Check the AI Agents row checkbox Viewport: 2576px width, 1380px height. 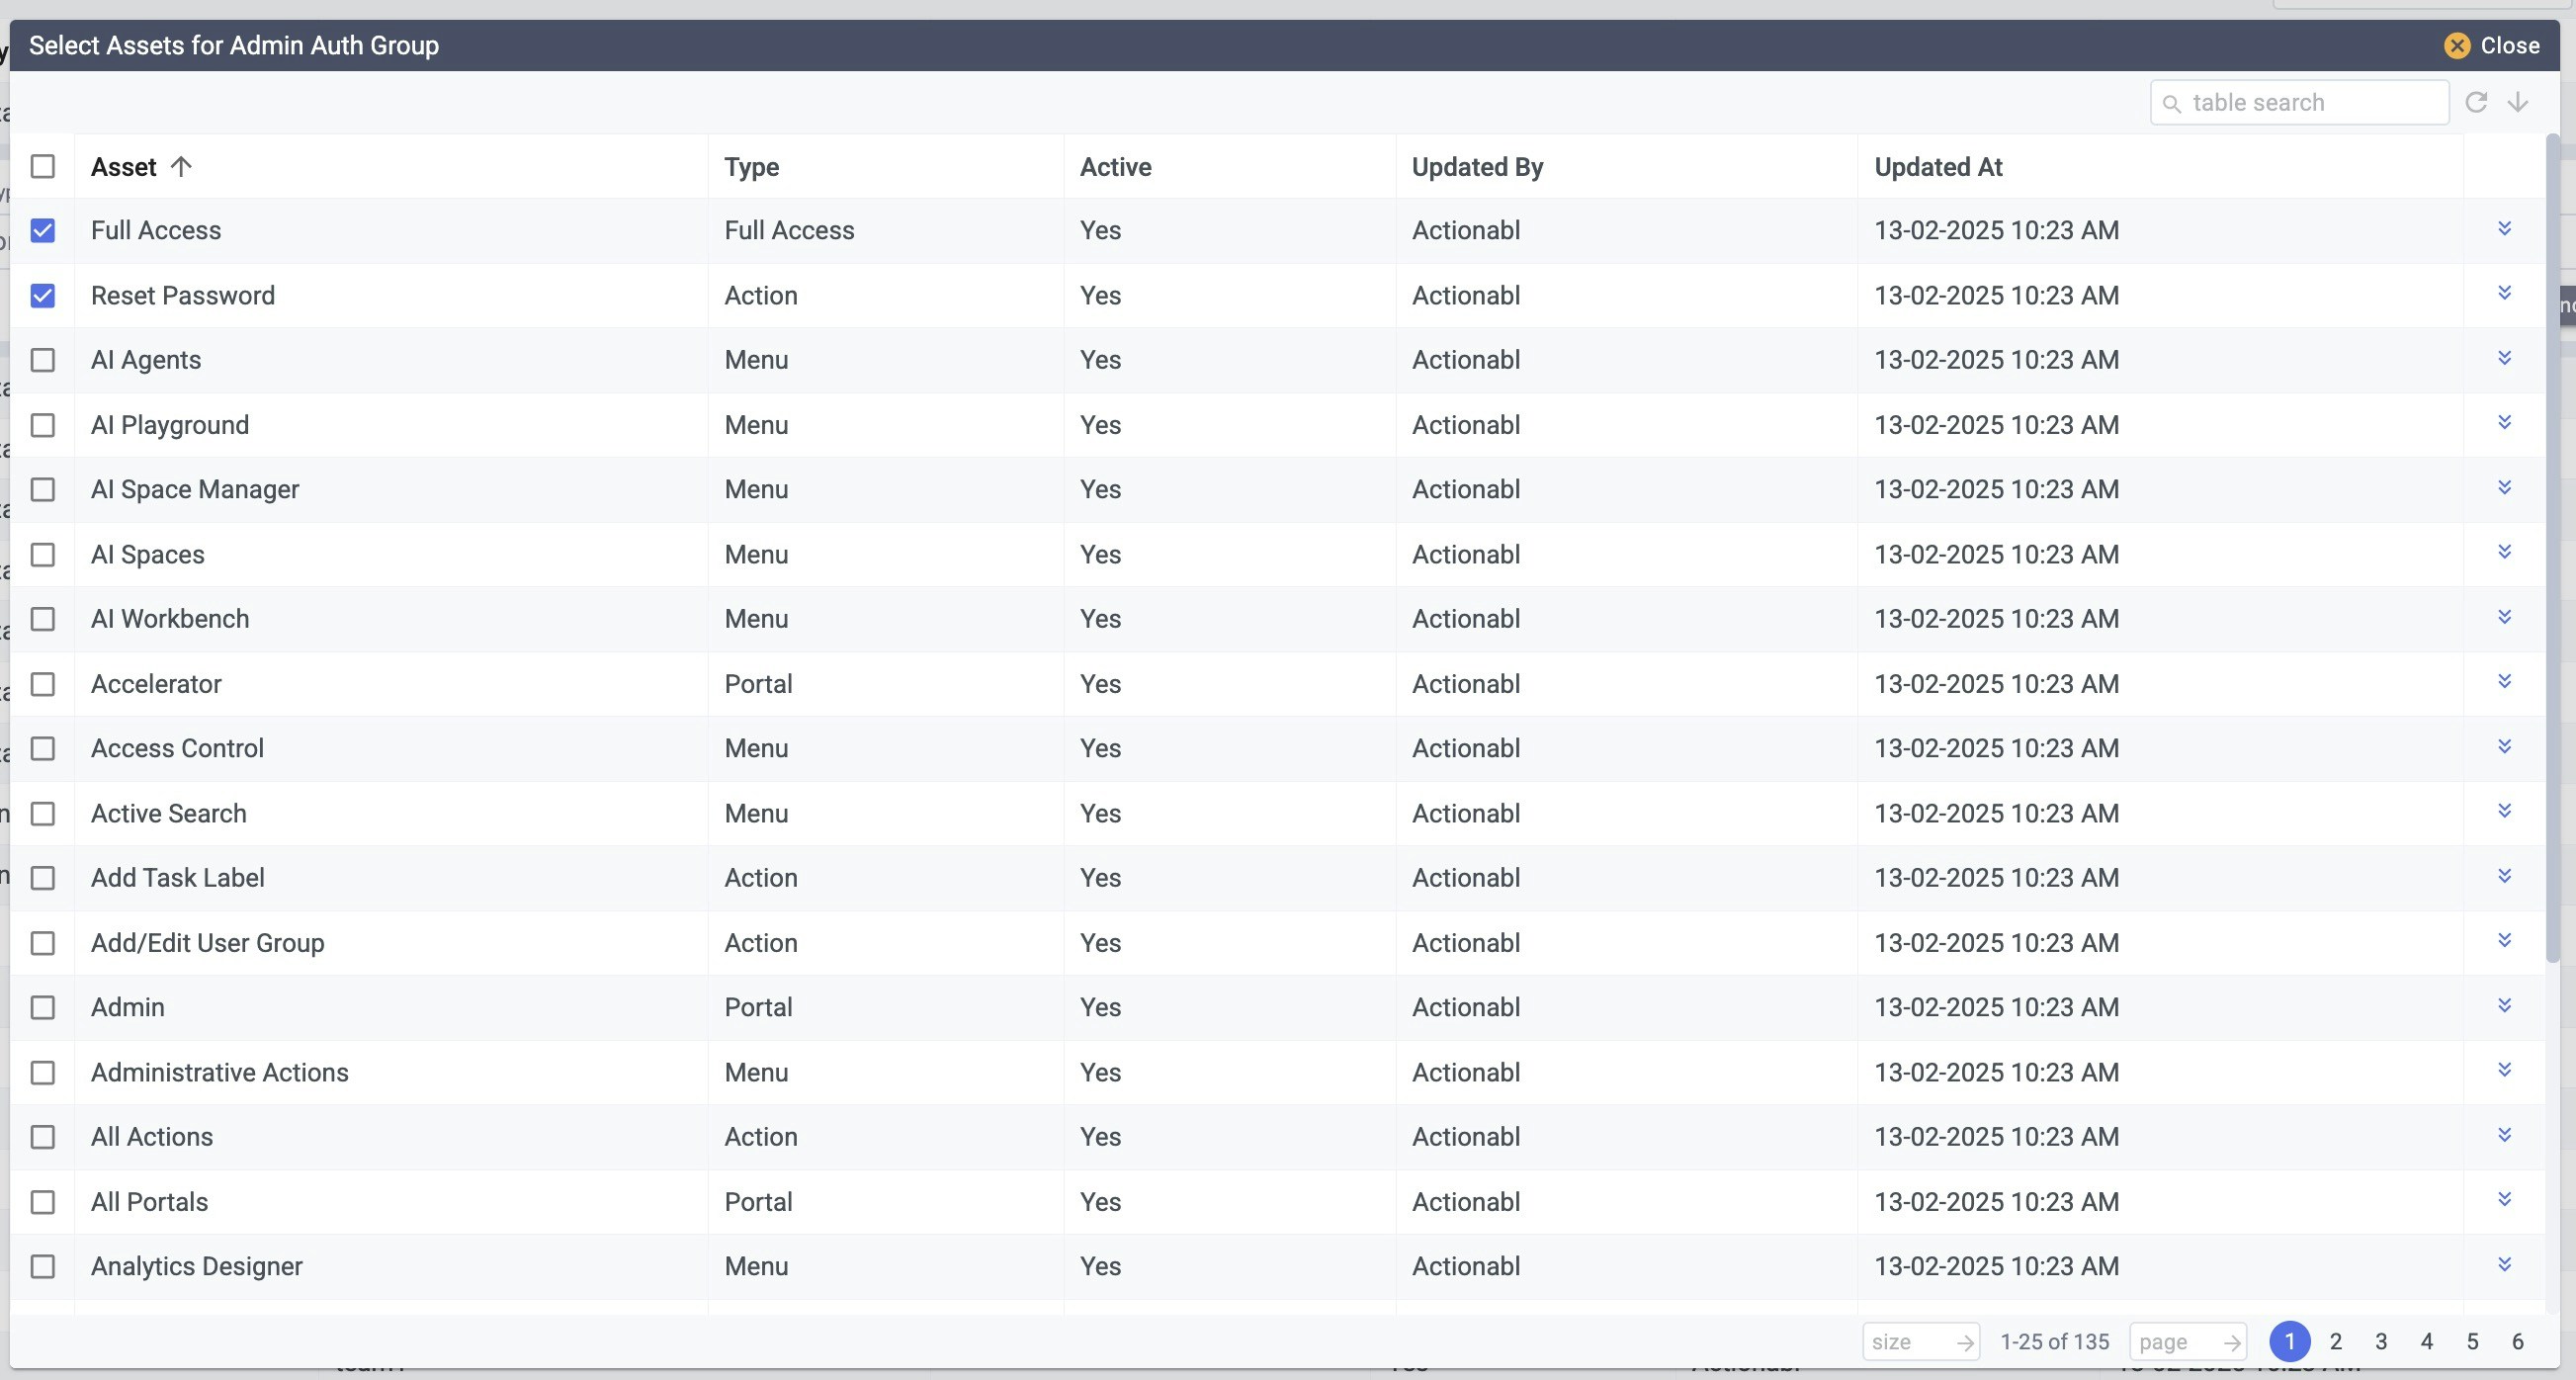(43, 360)
